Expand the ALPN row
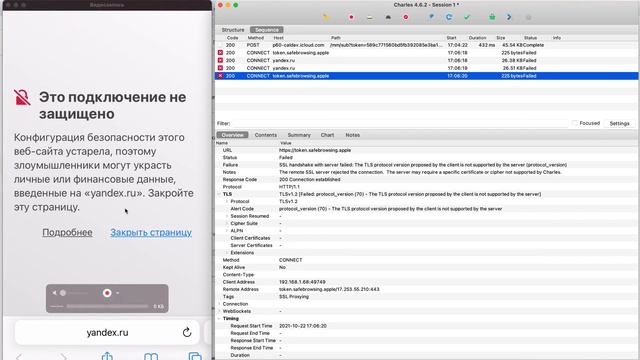Image resolution: width=640 pixels, height=360 pixels. (227, 231)
